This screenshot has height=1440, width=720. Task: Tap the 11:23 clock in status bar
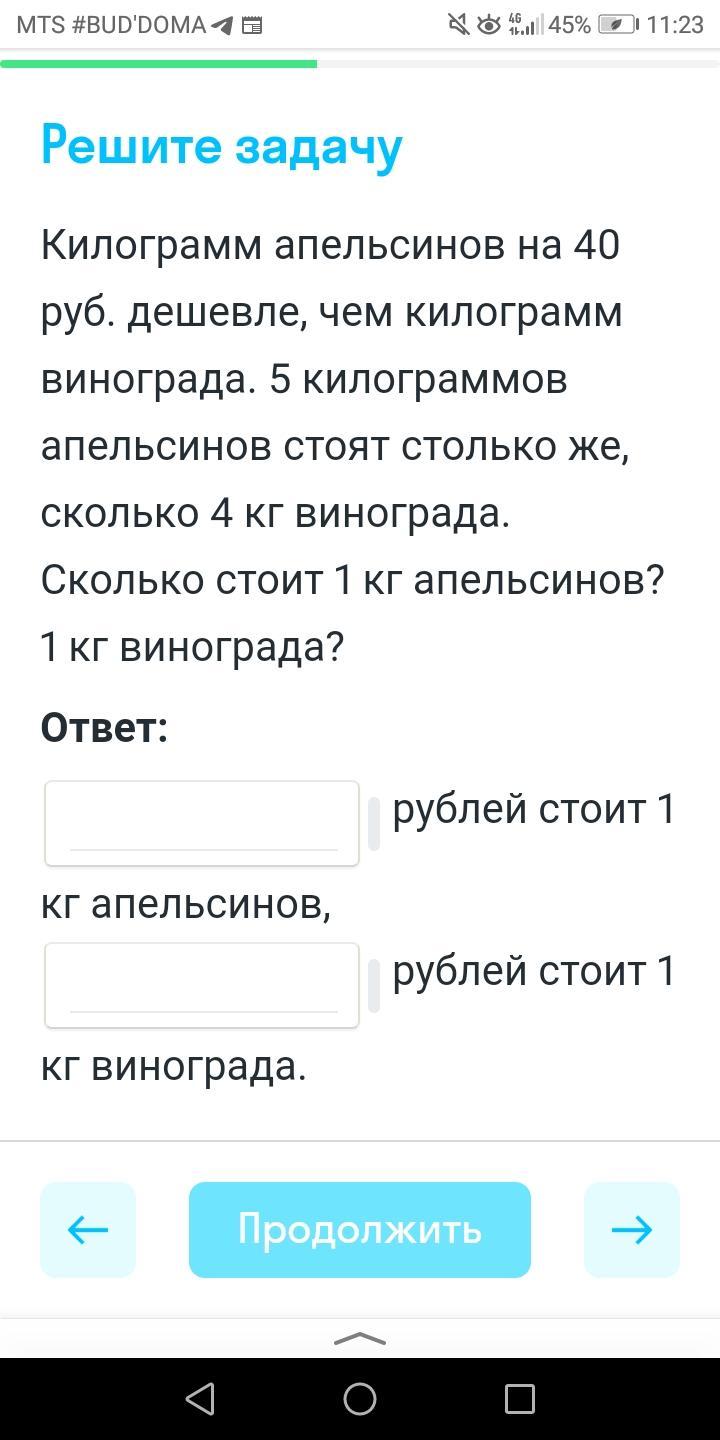pos(675,25)
